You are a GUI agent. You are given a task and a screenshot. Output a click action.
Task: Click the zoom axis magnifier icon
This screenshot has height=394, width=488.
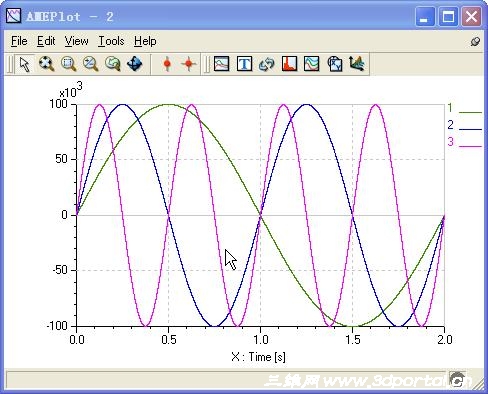[90, 64]
